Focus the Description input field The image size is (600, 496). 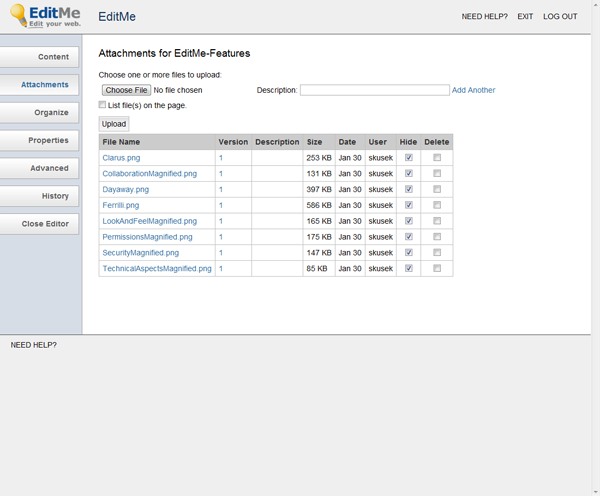pyautogui.click(x=375, y=90)
